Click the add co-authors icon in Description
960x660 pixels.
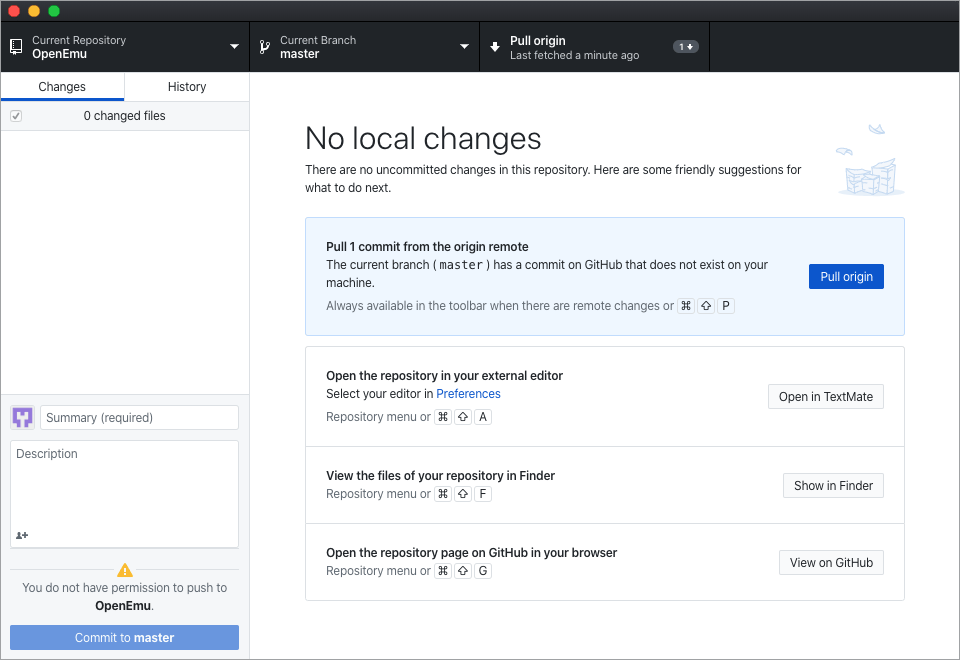[x=22, y=535]
